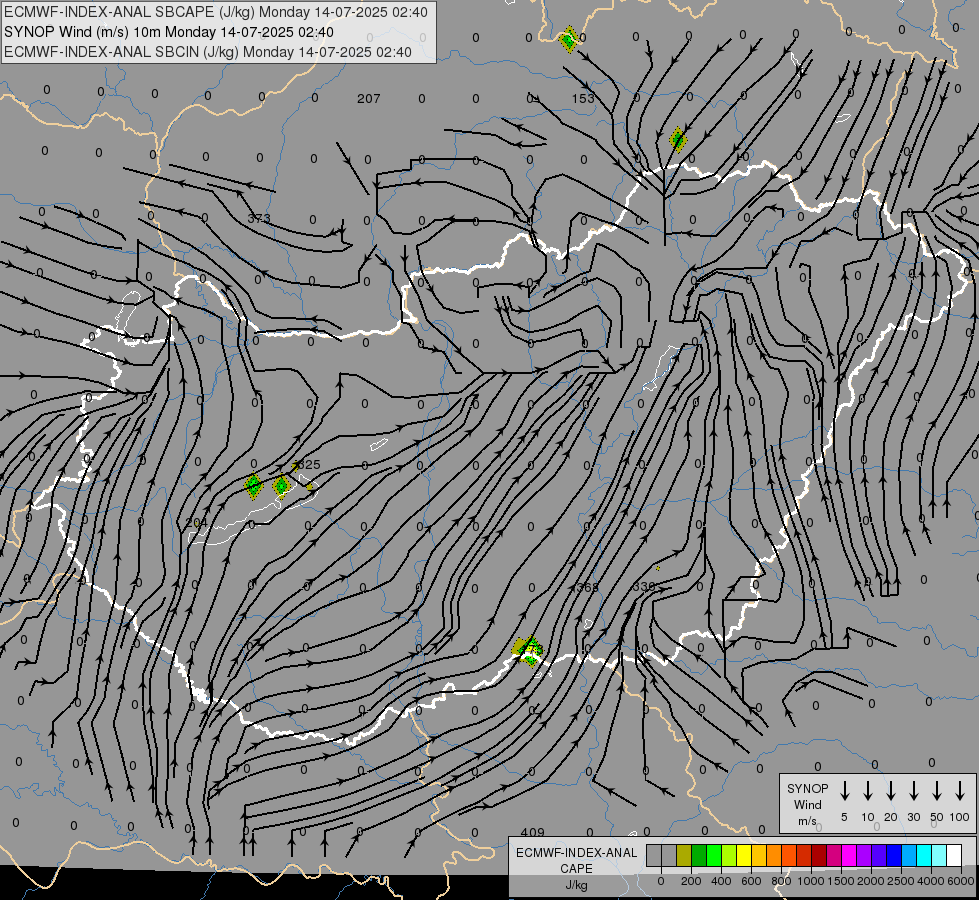Screen dimensions: 979x900
Task: Click the 409 value near the bottom edge
Action: pyautogui.click(x=532, y=832)
